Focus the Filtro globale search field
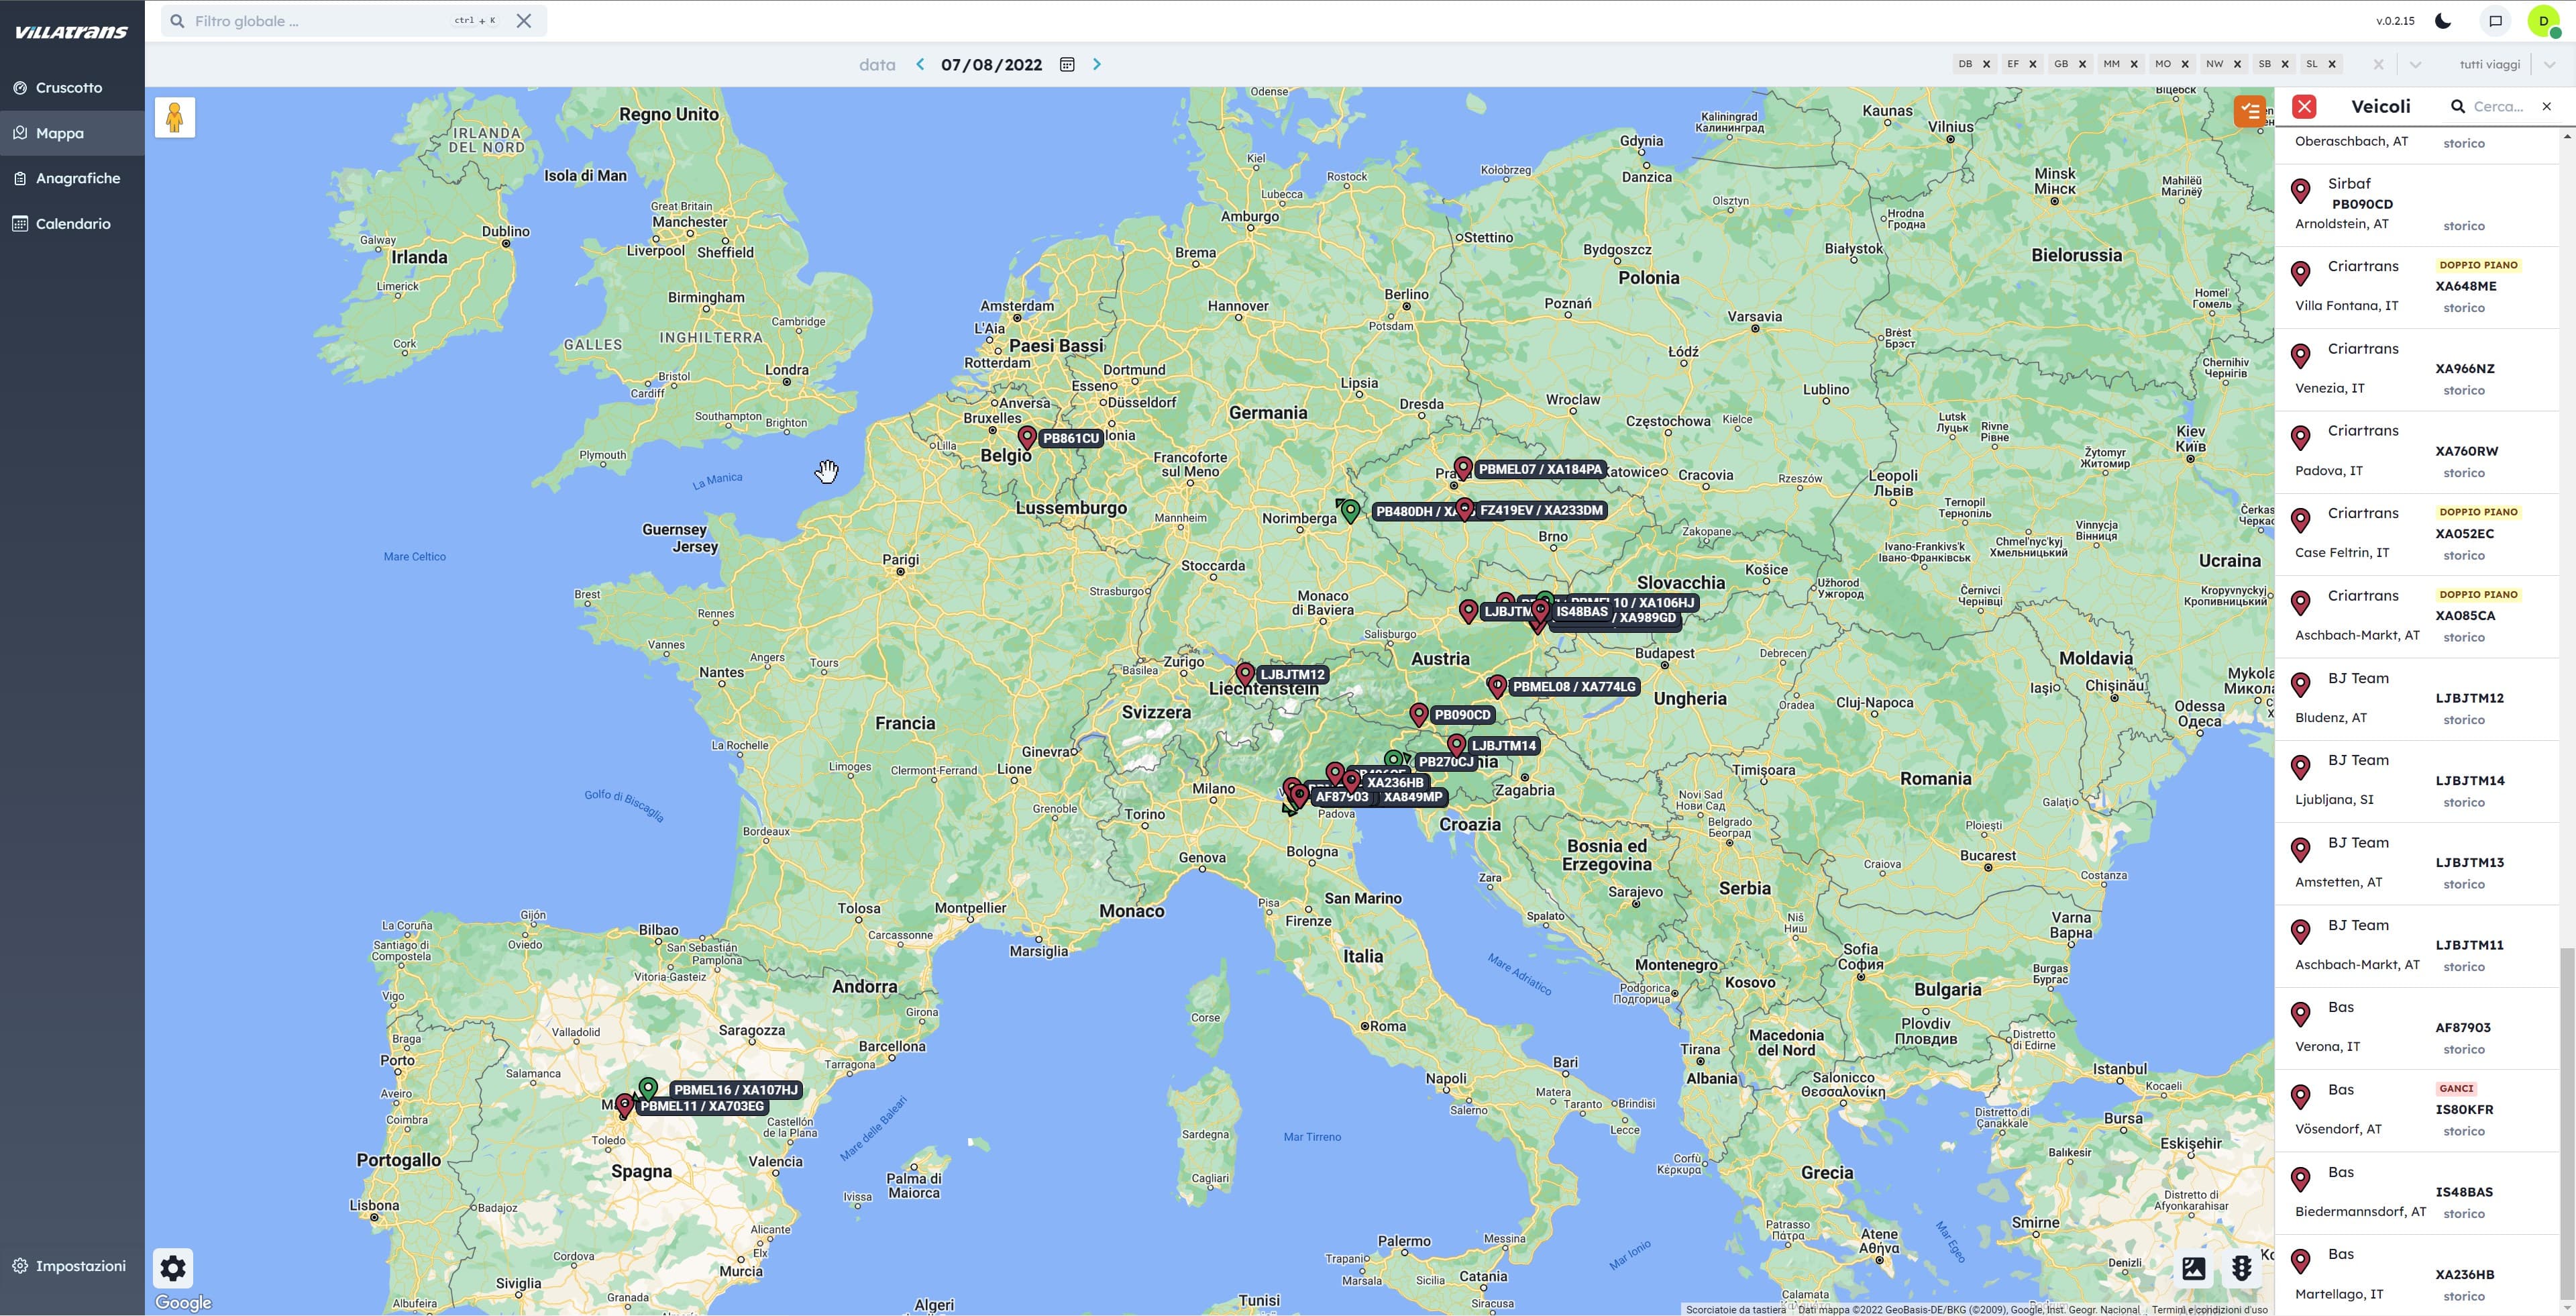The image size is (2576, 1316). [320, 21]
